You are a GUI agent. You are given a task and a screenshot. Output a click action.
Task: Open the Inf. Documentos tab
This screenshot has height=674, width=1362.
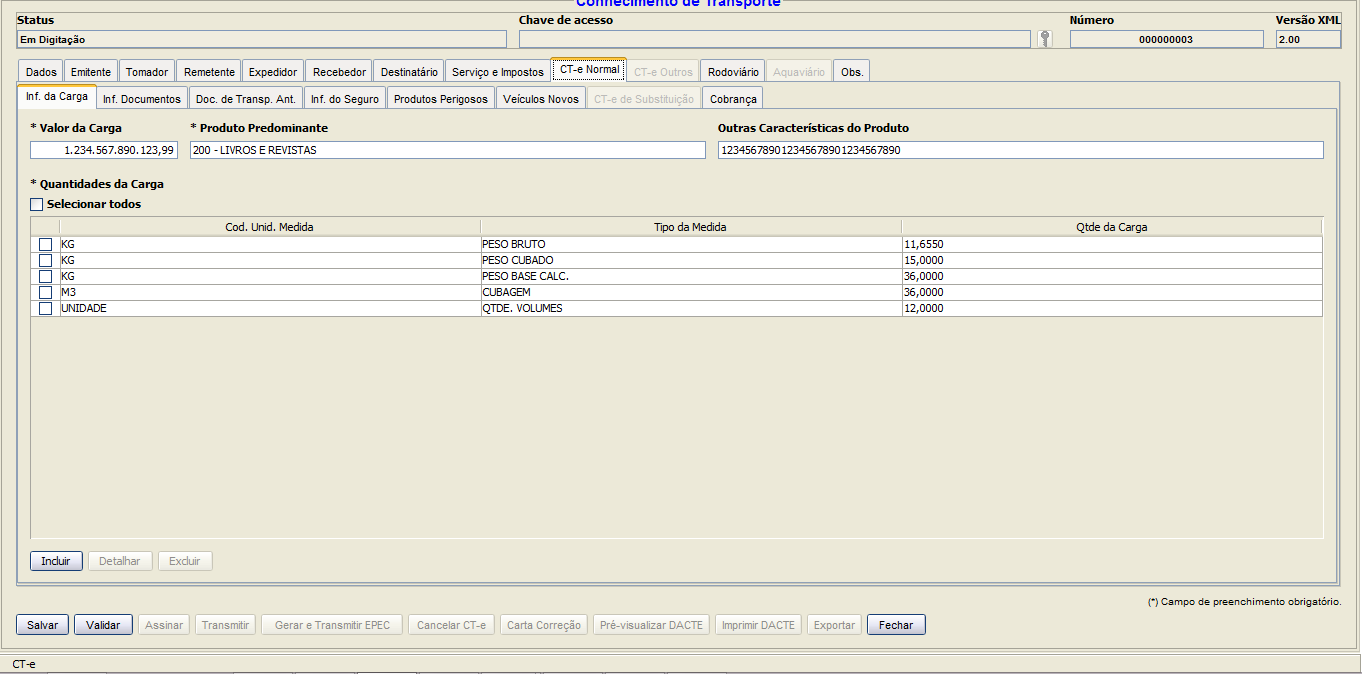tap(142, 99)
